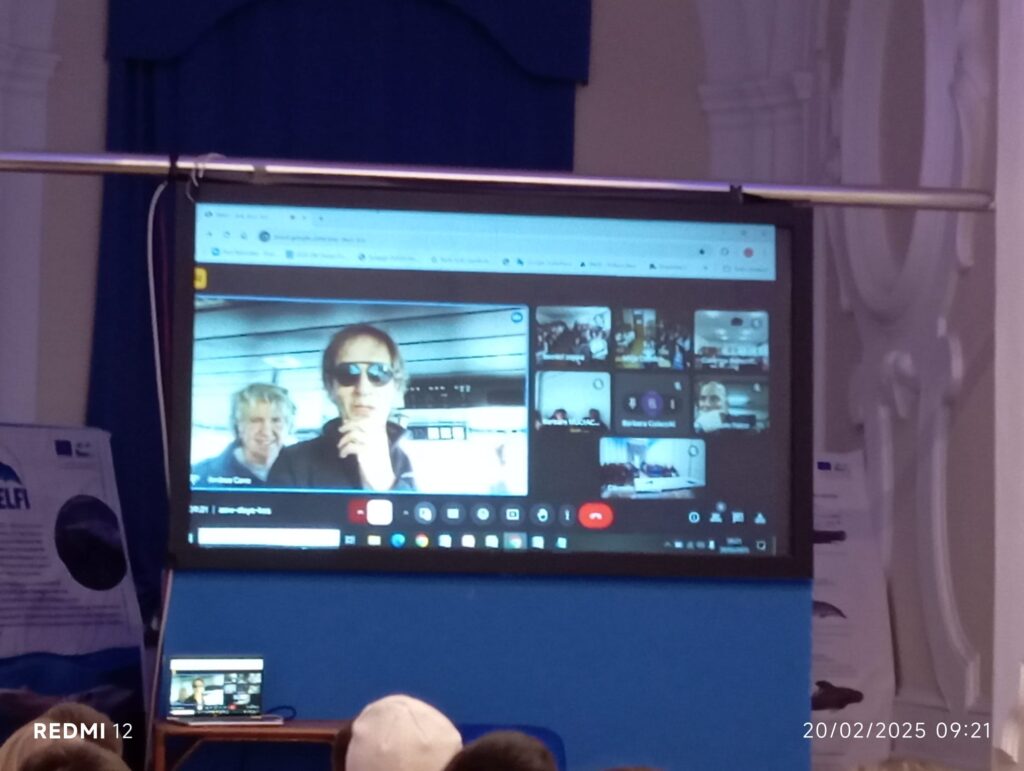The width and height of the screenshot is (1024, 771).
Task: Open a new browser tab with plus
Action: click(320, 217)
